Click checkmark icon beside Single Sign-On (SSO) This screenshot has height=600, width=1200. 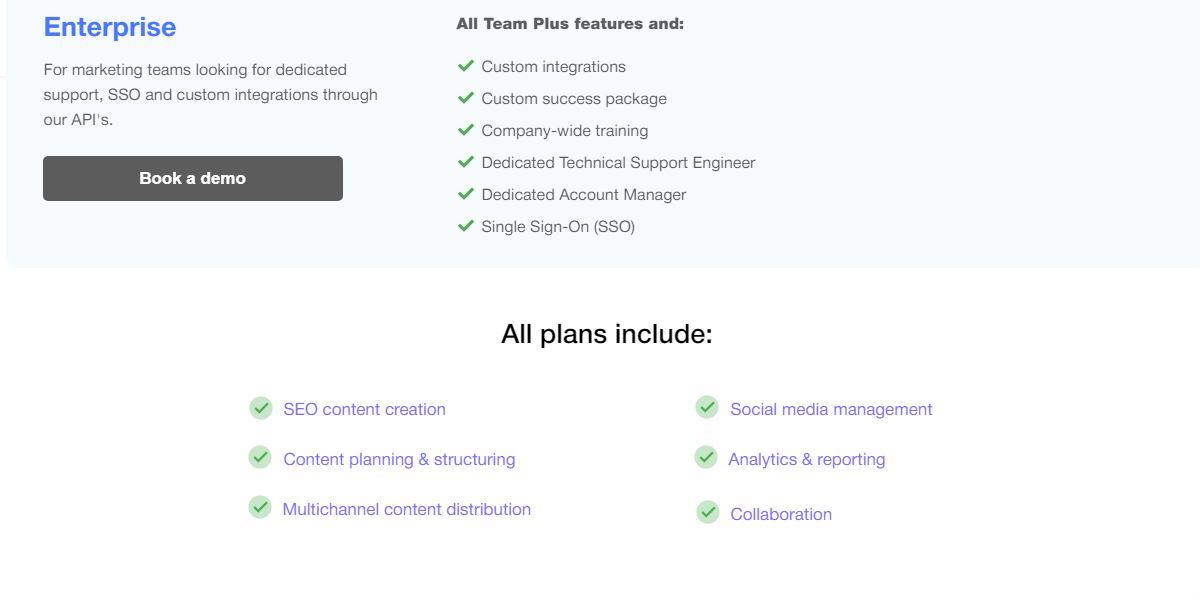pyautogui.click(x=465, y=226)
